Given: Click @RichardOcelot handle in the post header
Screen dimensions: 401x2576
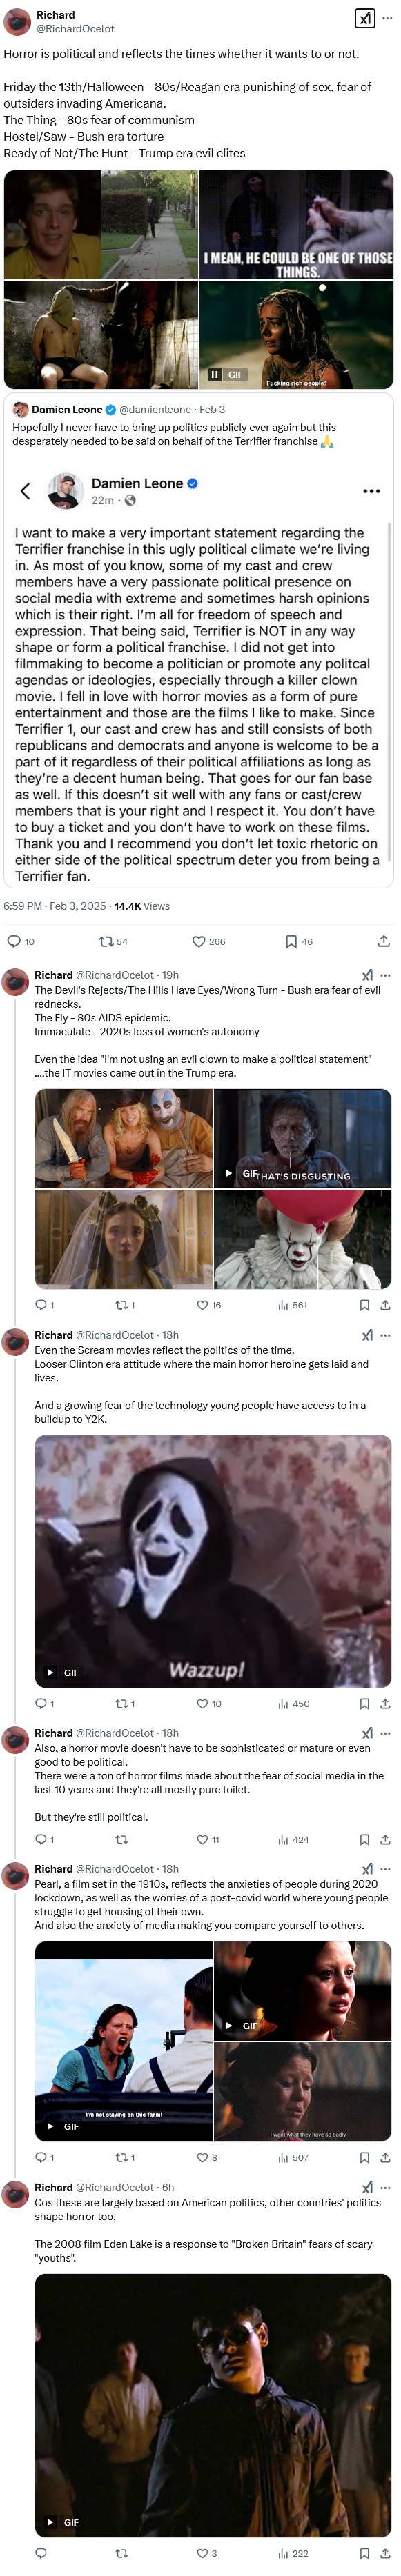Looking at the screenshot, I should (75, 29).
